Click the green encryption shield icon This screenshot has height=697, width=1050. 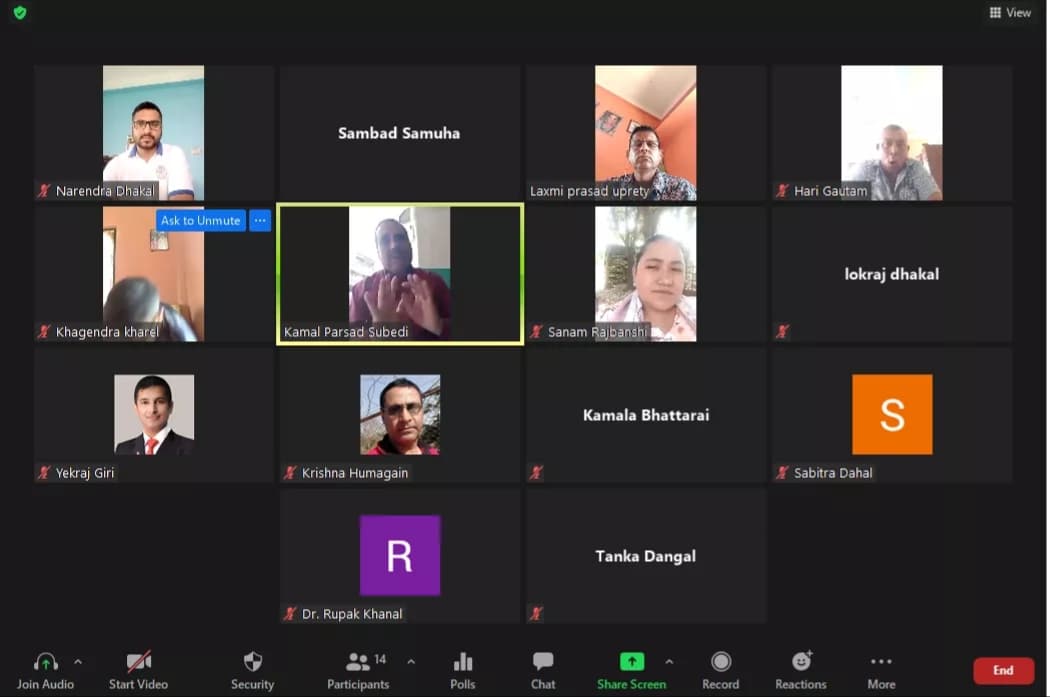(20, 13)
